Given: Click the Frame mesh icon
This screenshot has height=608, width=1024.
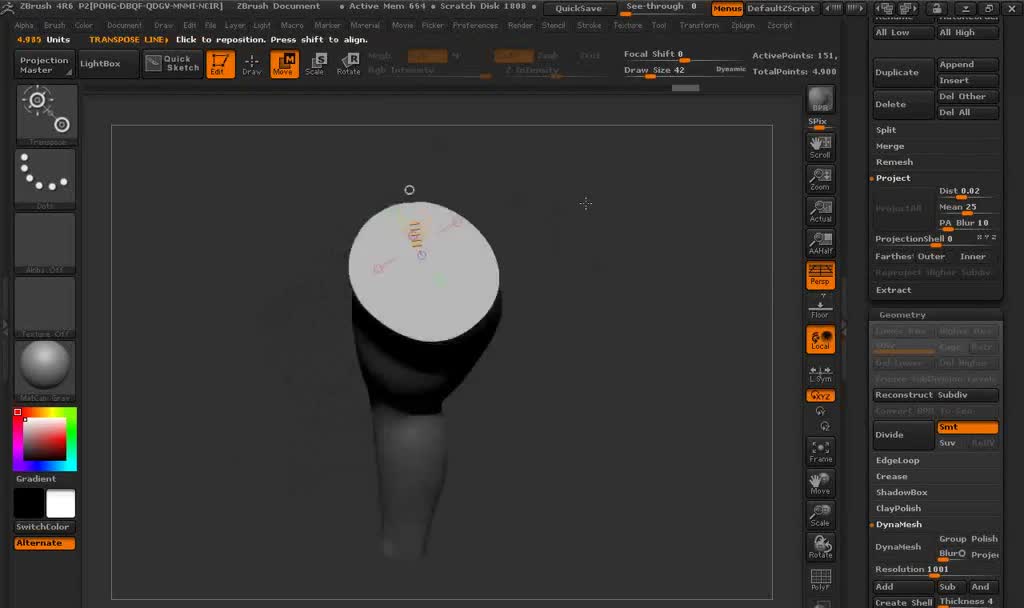Looking at the screenshot, I should [x=820, y=451].
